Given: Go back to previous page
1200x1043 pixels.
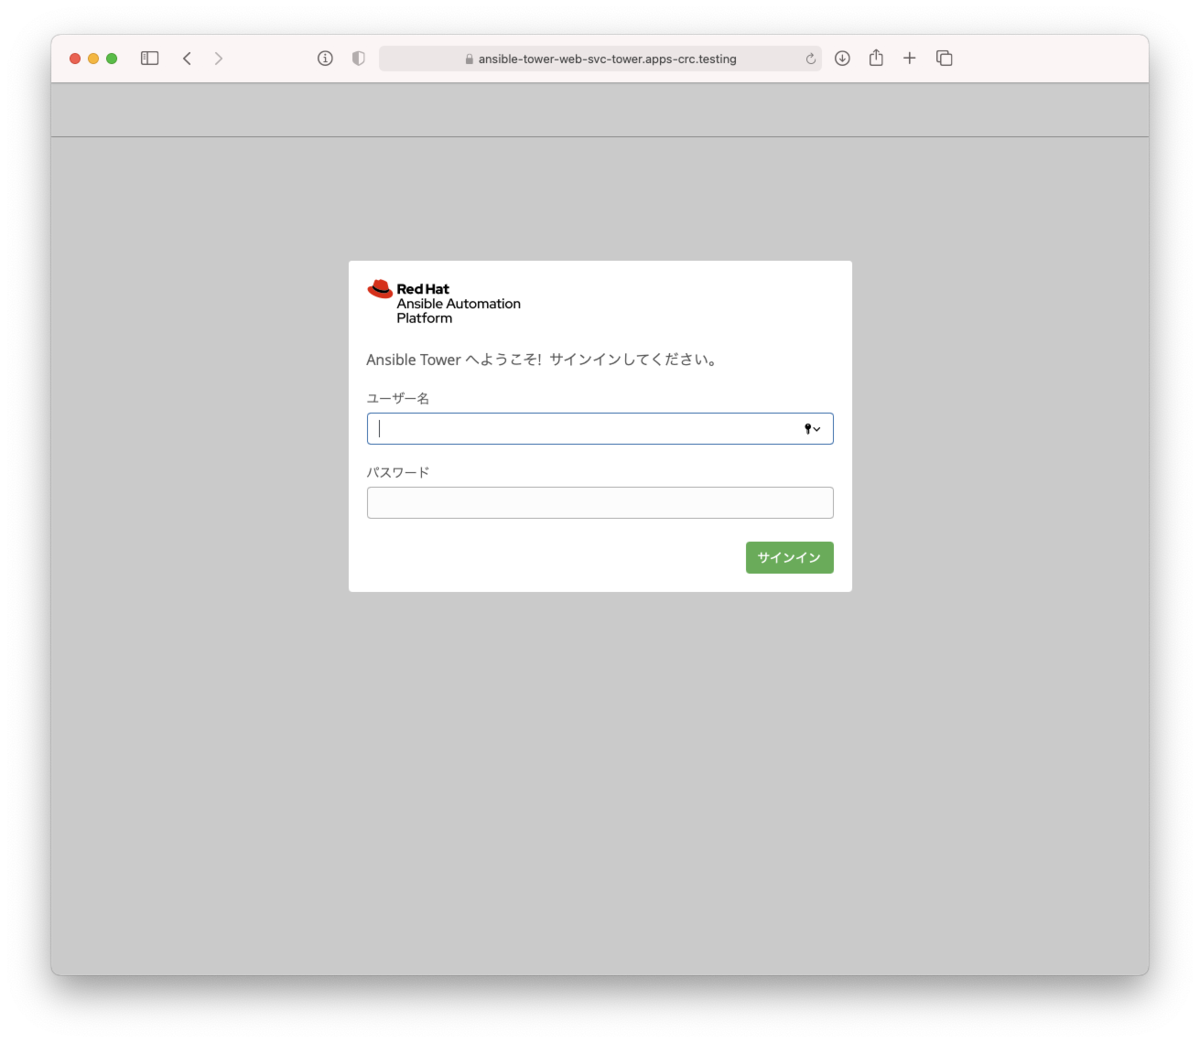Looking at the screenshot, I should pyautogui.click(x=187, y=58).
